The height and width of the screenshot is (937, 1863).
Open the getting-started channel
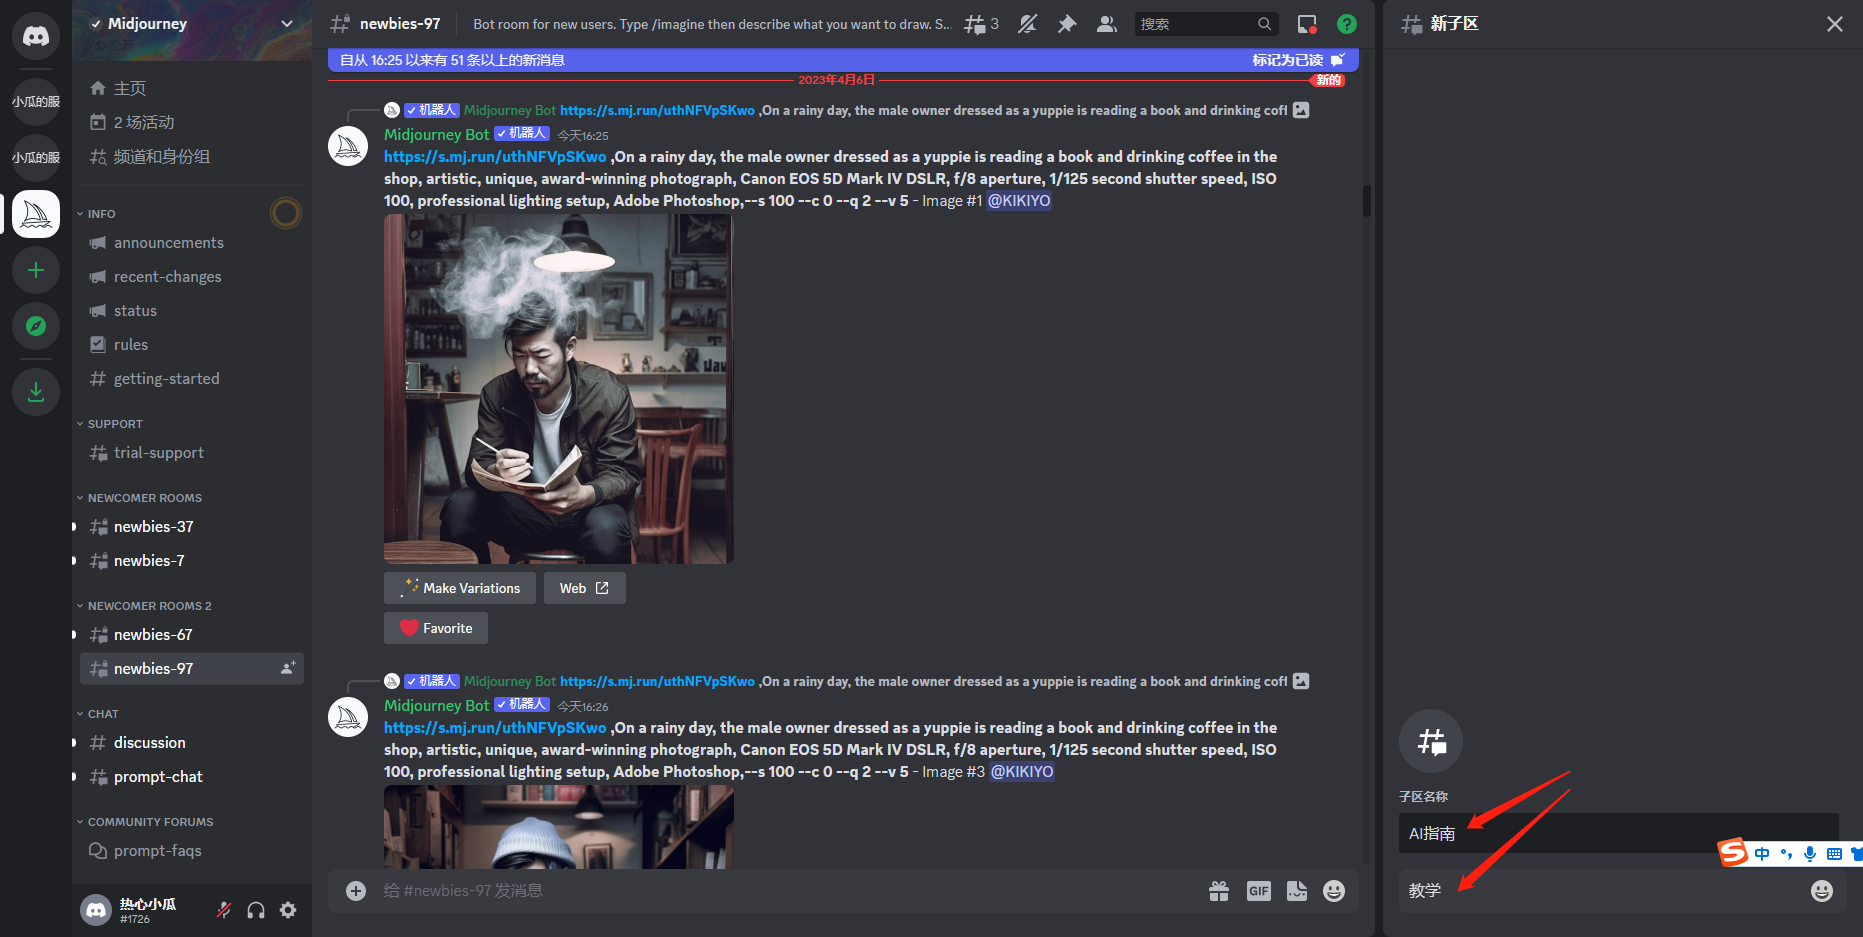[192, 379]
